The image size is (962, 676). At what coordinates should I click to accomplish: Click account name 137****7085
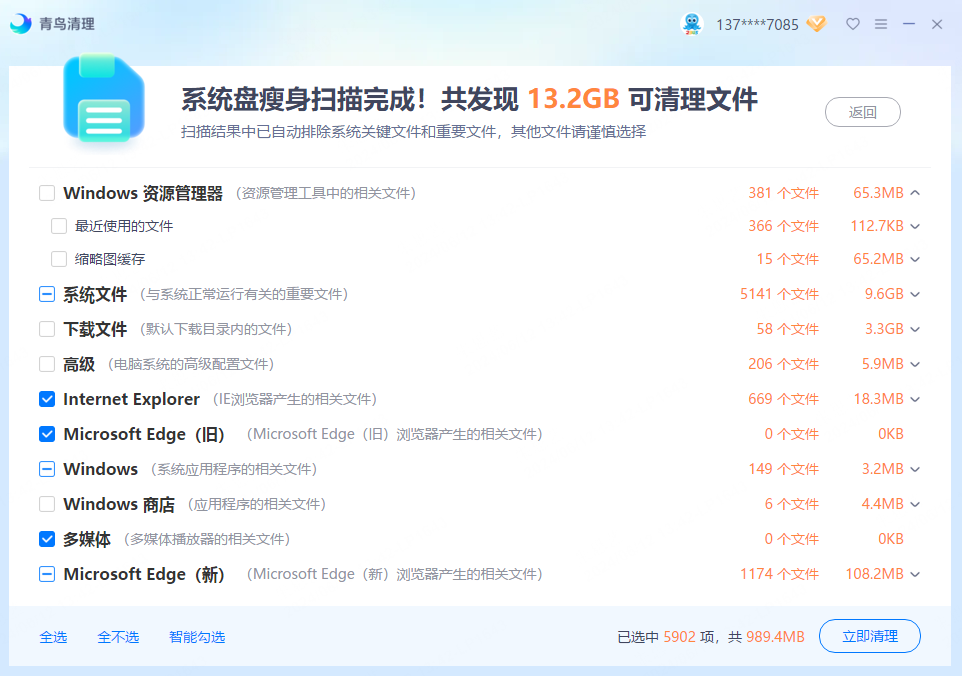click(757, 25)
